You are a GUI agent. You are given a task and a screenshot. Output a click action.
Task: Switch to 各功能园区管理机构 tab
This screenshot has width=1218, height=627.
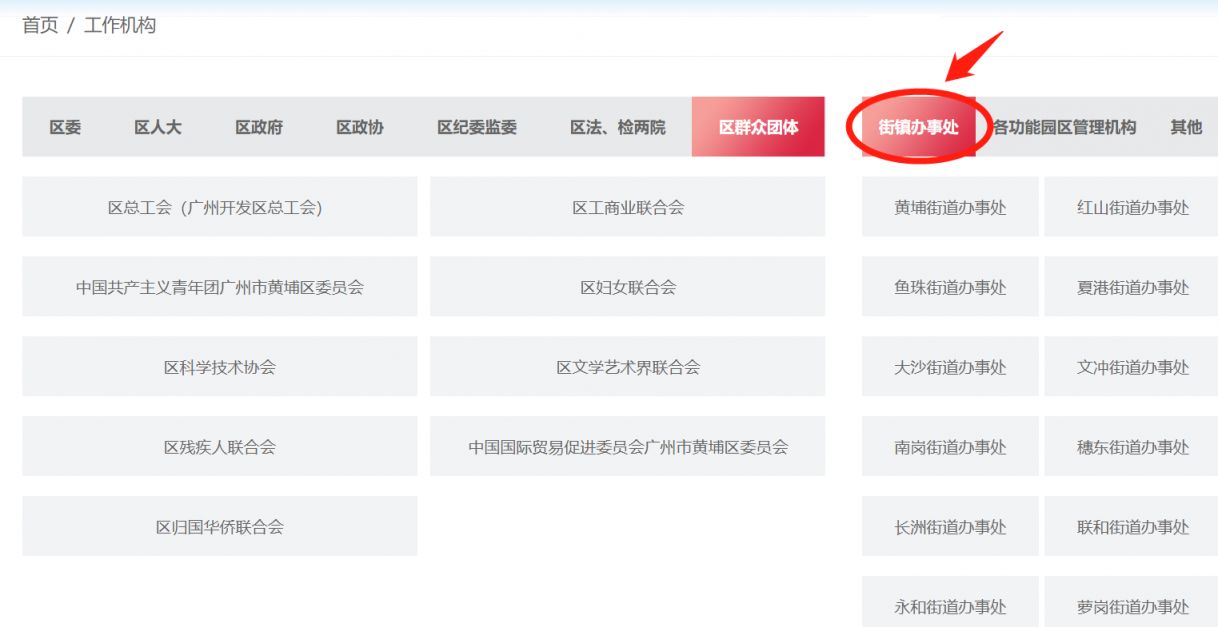tap(1065, 127)
